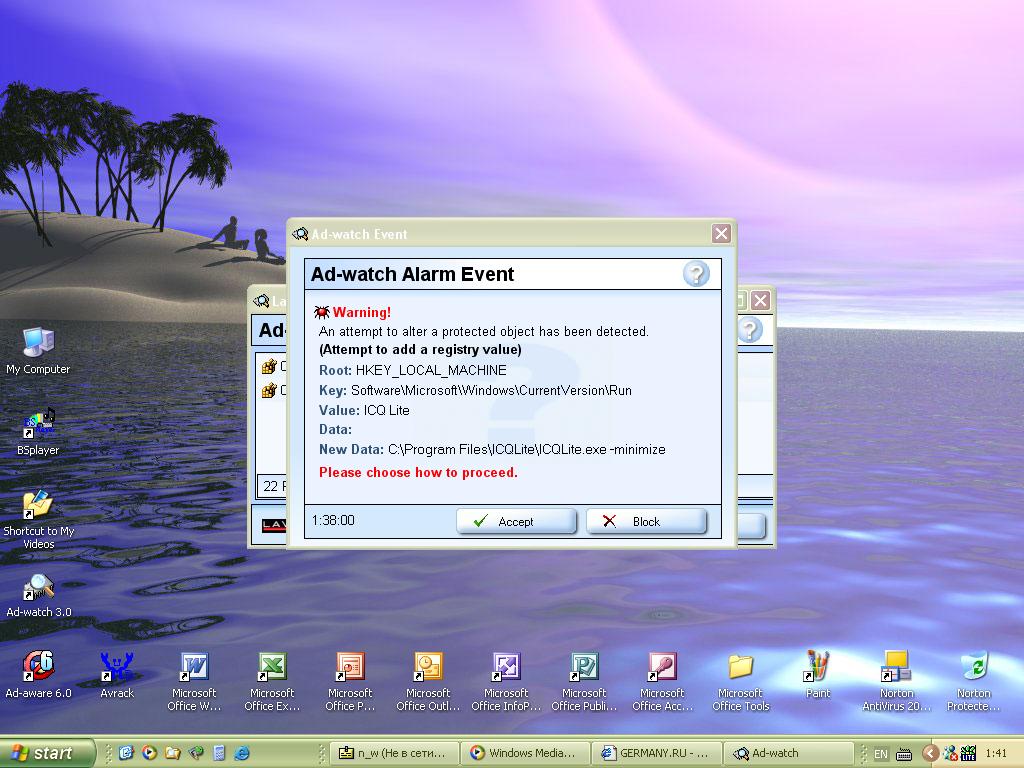Block the ICQ Lite registry change
Screen dimensions: 1024x768
(646, 521)
